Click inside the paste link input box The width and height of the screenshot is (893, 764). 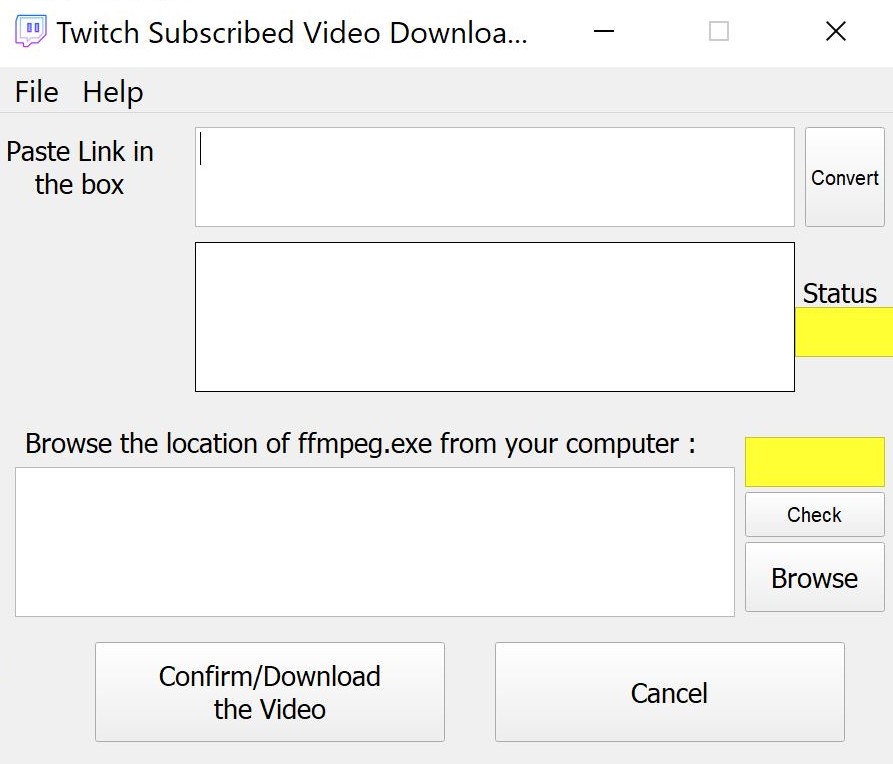click(x=495, y=175)
